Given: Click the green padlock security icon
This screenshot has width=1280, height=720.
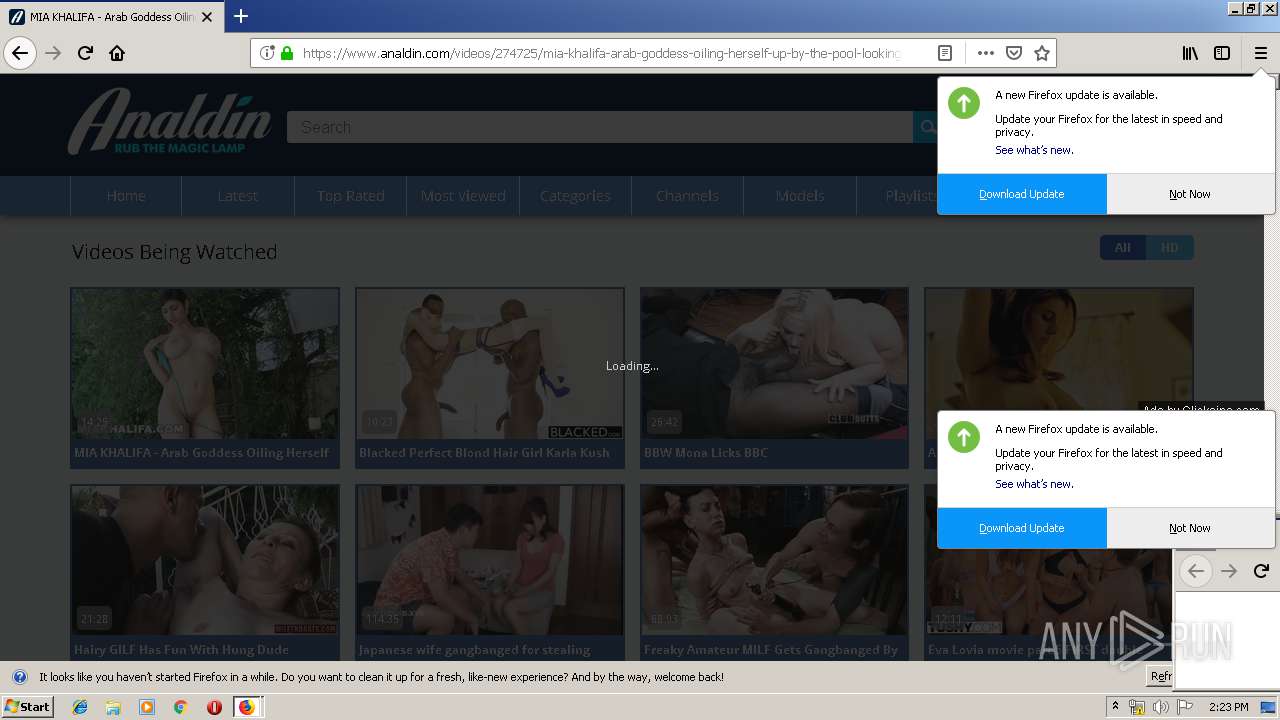Looking at the screenshot, I should [x=287, y=53].
